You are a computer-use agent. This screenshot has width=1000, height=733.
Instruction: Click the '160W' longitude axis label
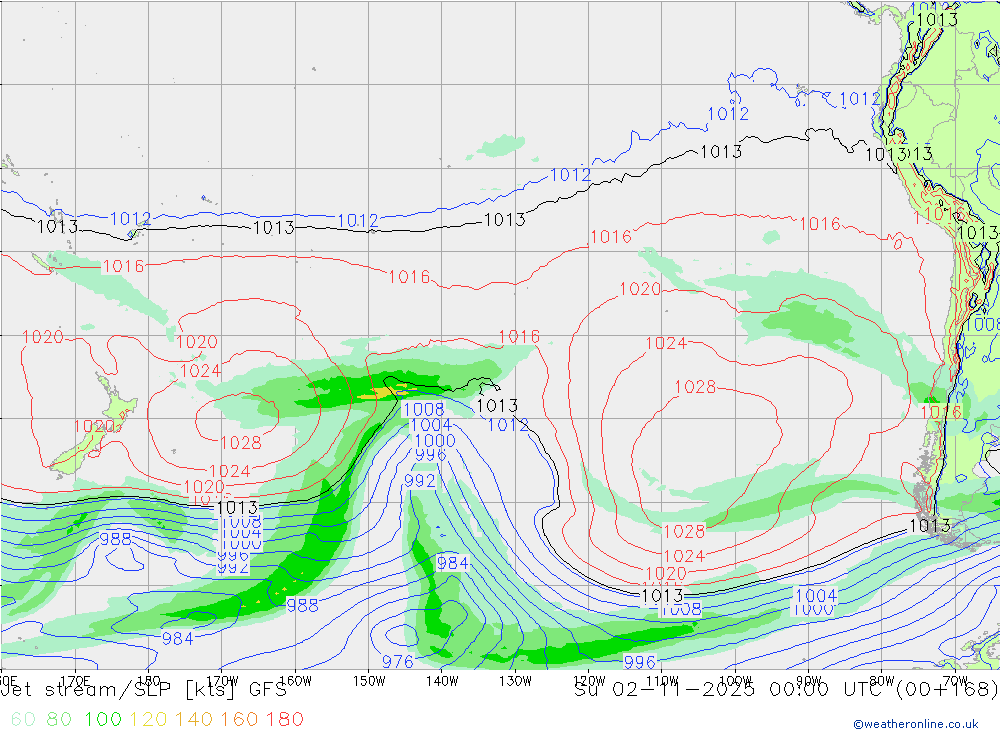295,681
